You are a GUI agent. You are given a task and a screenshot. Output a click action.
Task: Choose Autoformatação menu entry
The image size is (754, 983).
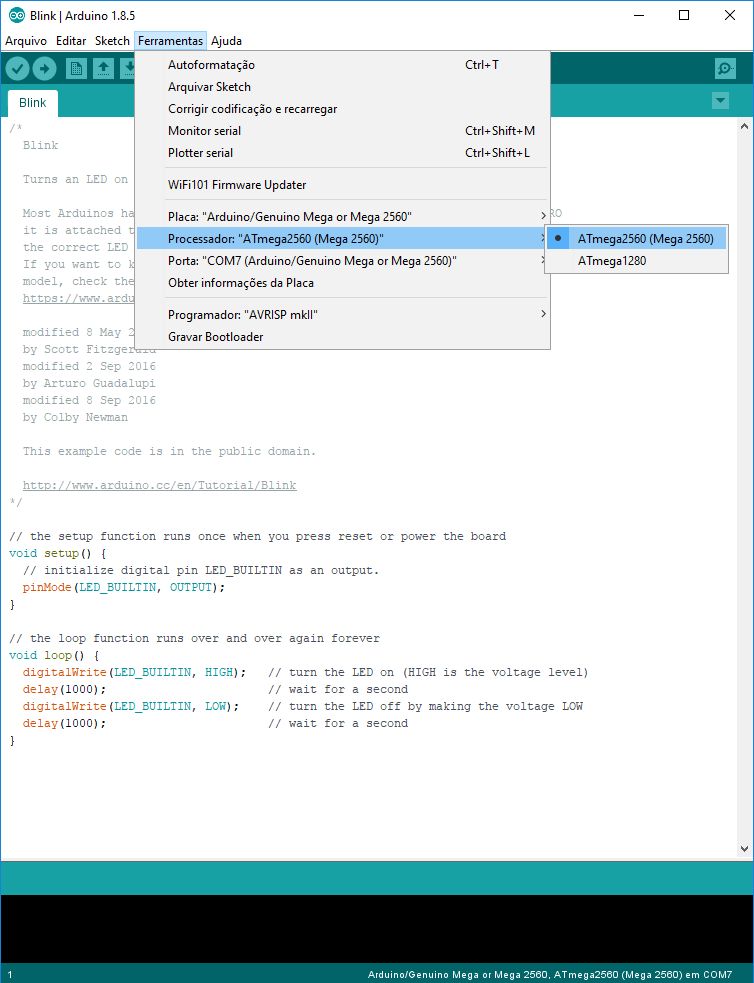343,65
